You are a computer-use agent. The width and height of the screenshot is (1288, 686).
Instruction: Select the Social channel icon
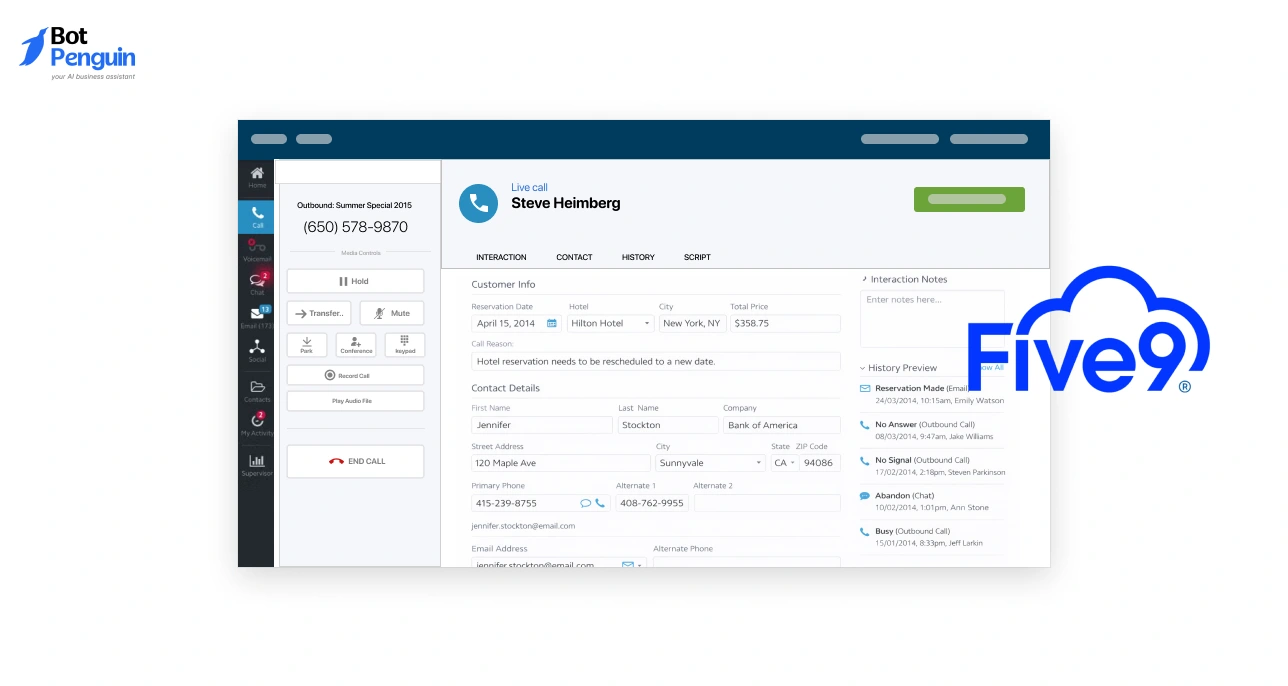[x=257, y=350]
